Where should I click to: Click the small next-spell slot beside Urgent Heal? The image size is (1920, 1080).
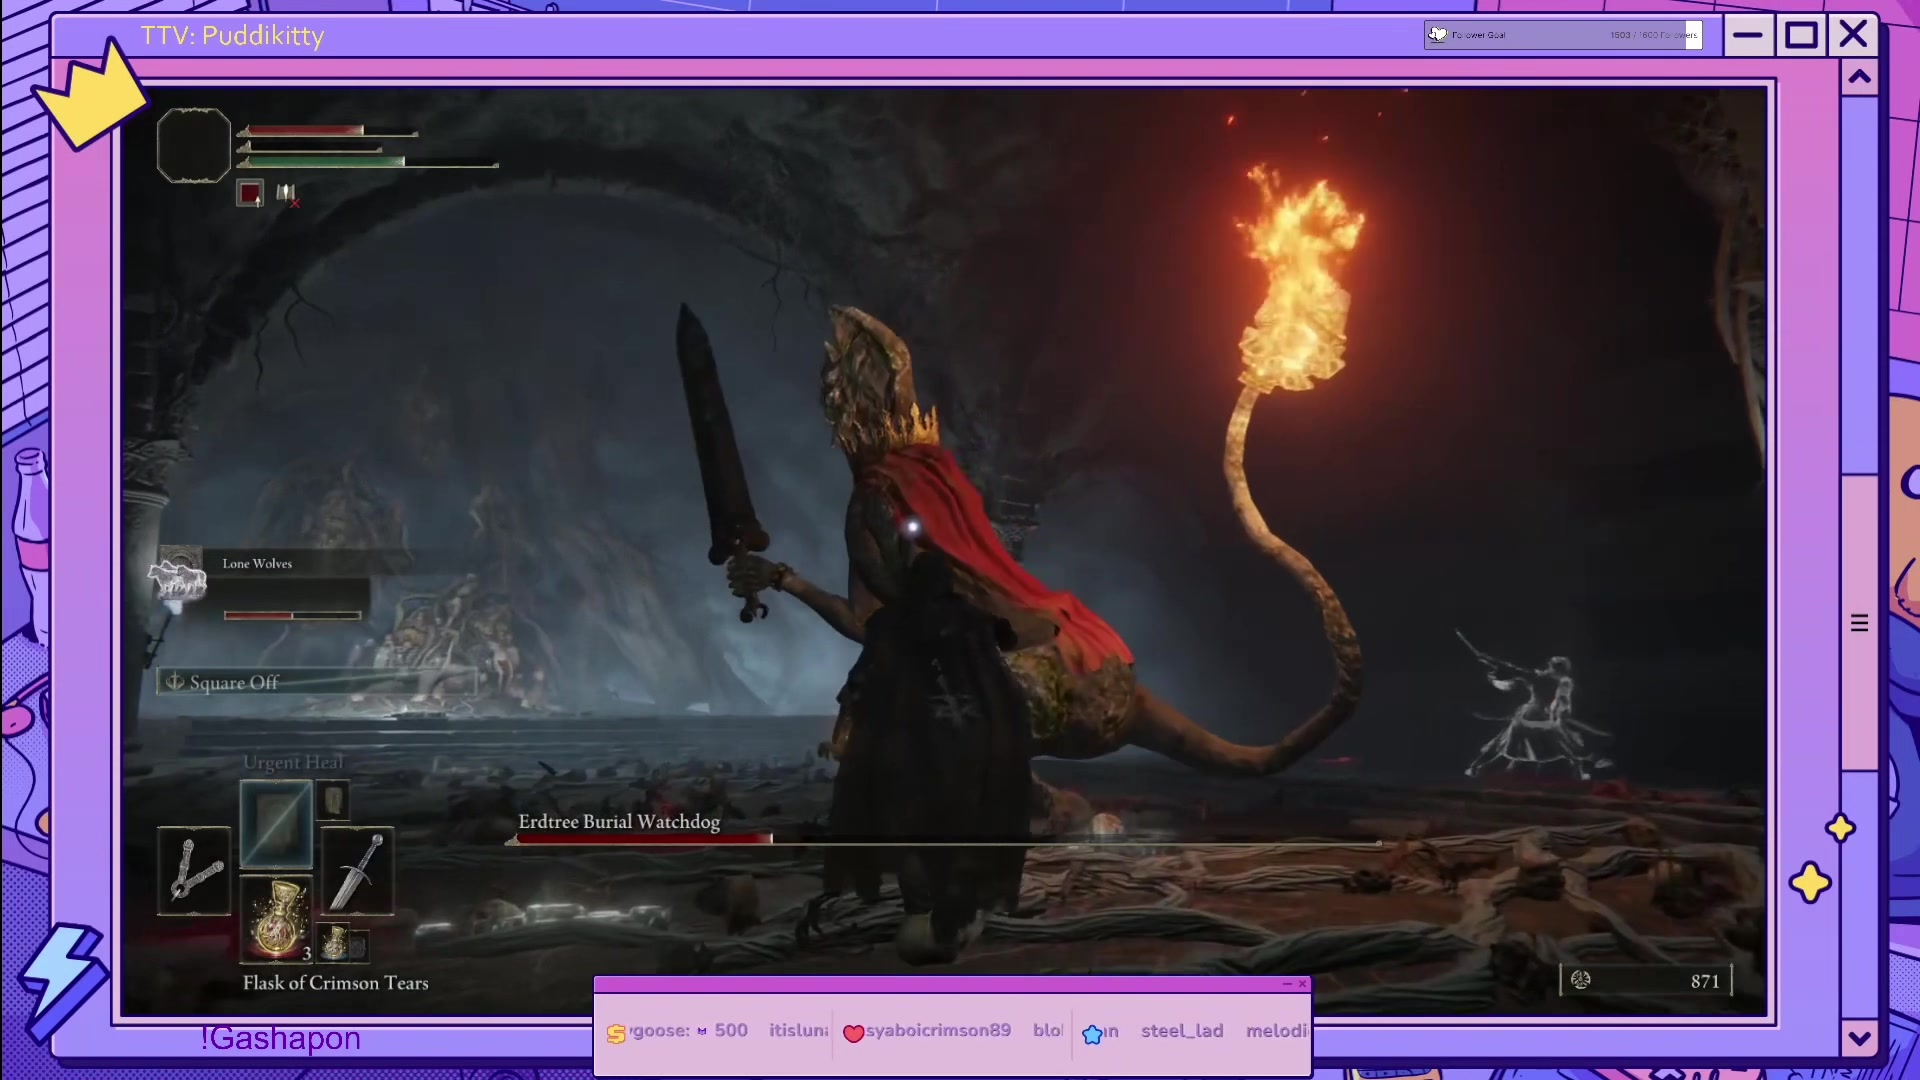coord(333,800)
